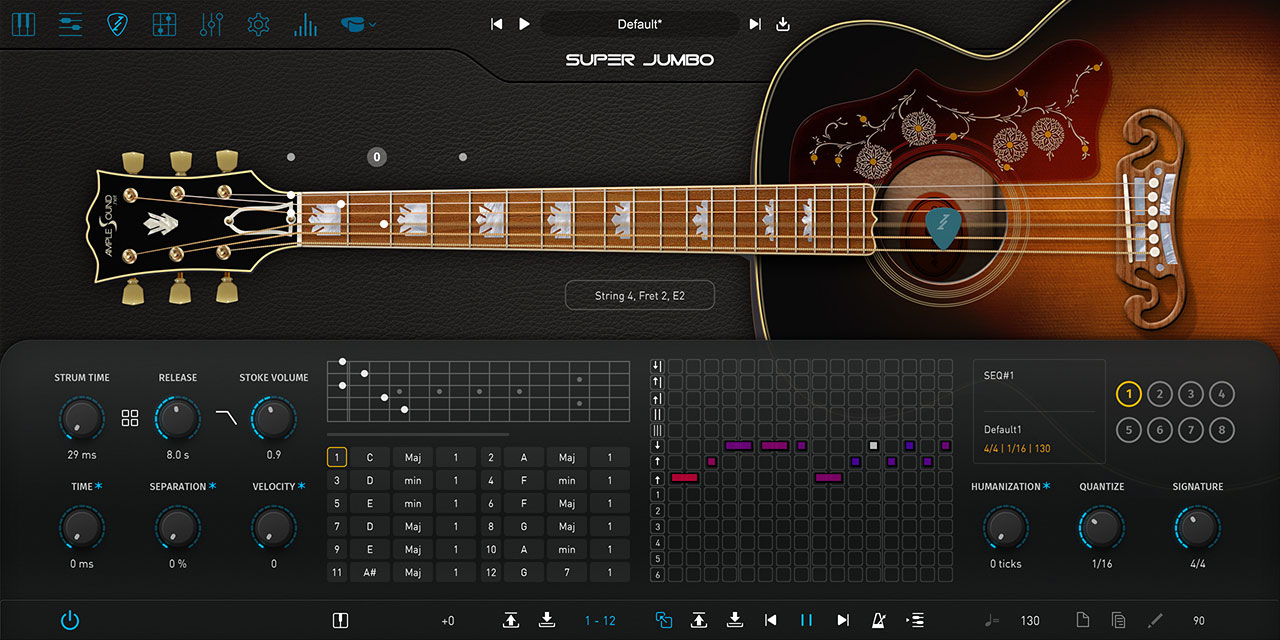Adjust the Strum Time knob

81,418
